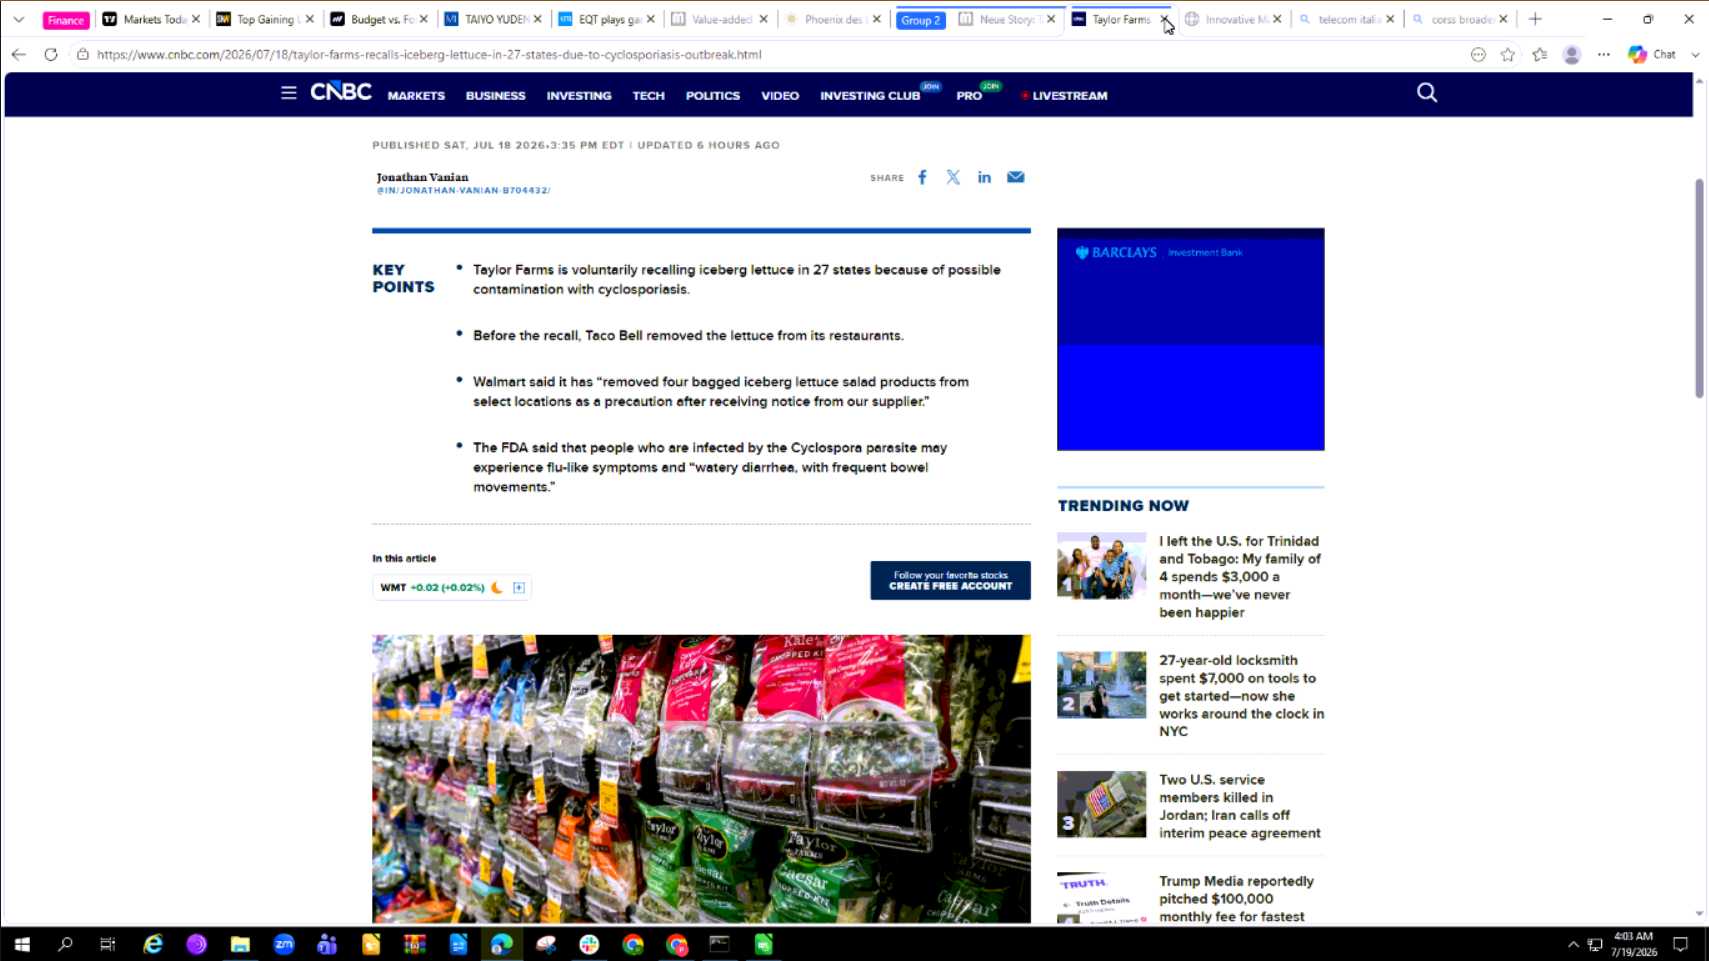
Task: Close the Value-added tab
Action: click(764, 19)
